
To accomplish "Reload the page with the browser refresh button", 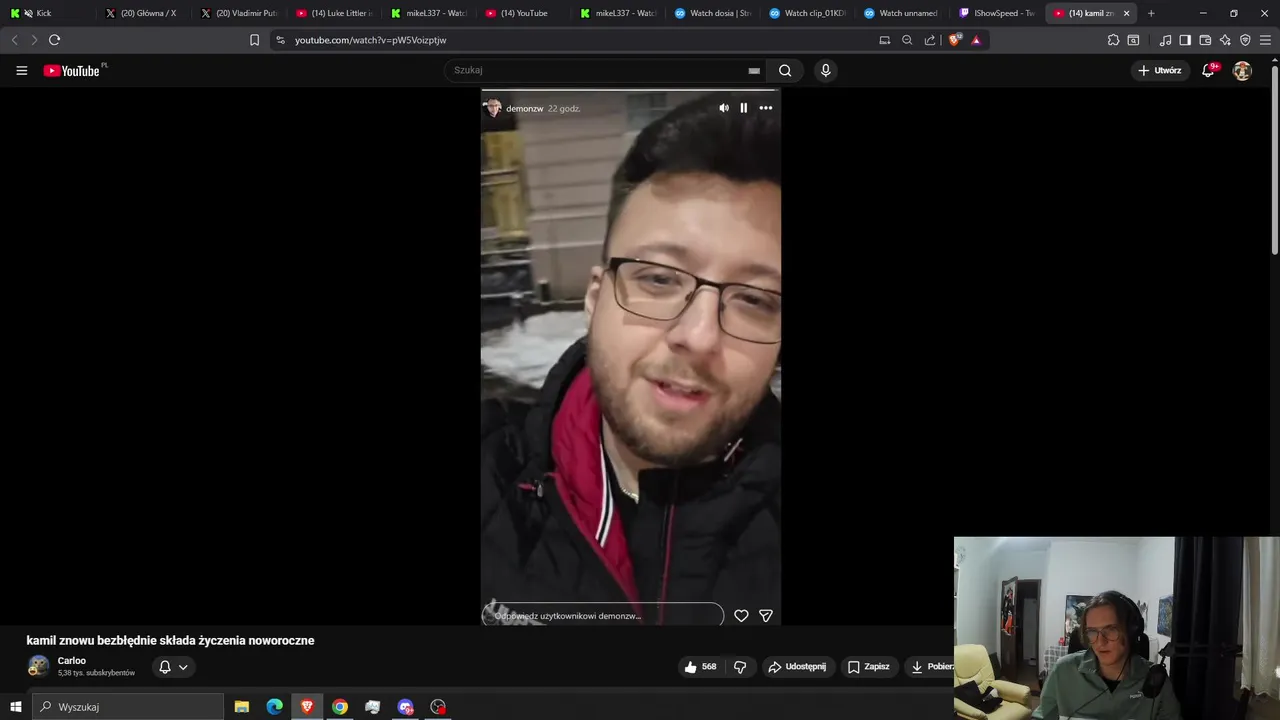I will (54, 40).
